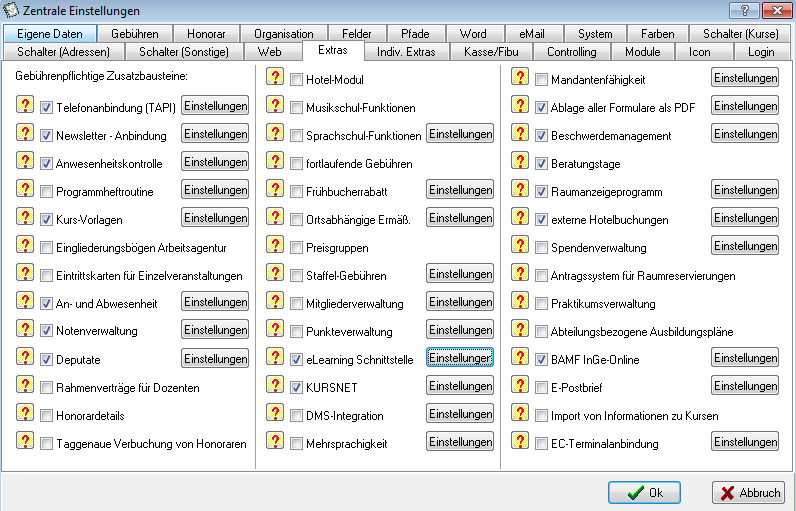The height and width of the screenshot is (511, 796).
Task: Click the help icon next to E-Postbrief
Action: pyautogui.click(x=520, y=385)
